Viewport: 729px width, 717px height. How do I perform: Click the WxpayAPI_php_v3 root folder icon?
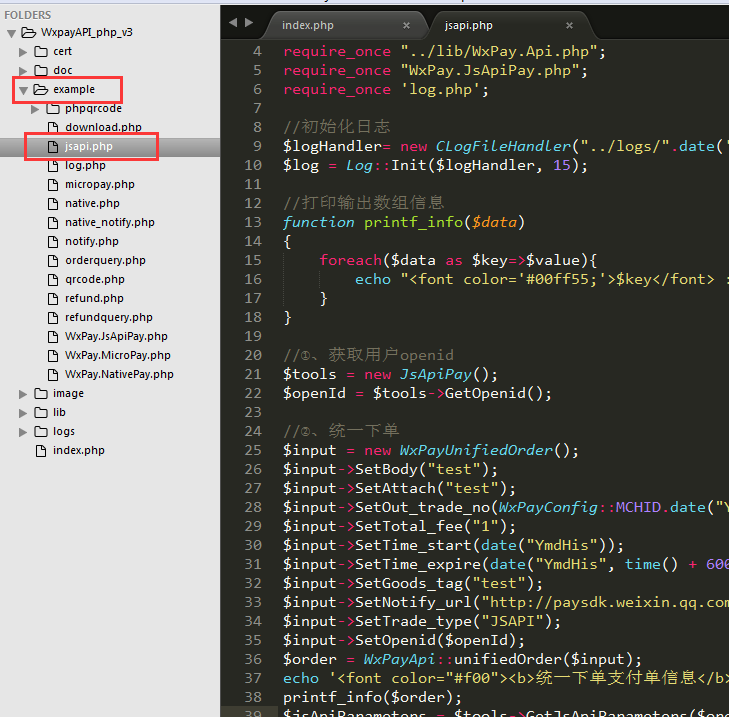29,33
